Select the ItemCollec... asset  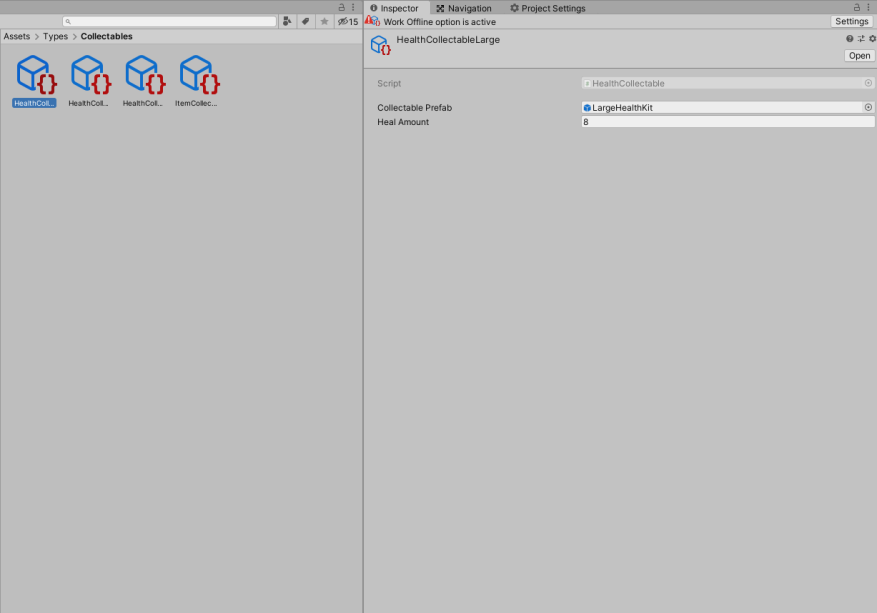coord(196,81)
